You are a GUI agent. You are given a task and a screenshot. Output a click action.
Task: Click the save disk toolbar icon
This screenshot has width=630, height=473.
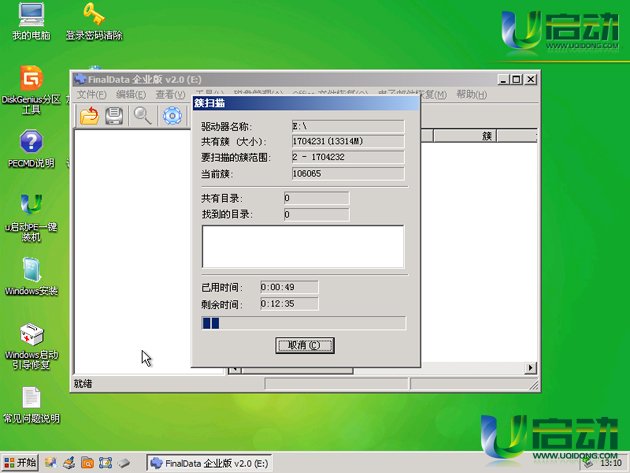(x=115, y=115)
